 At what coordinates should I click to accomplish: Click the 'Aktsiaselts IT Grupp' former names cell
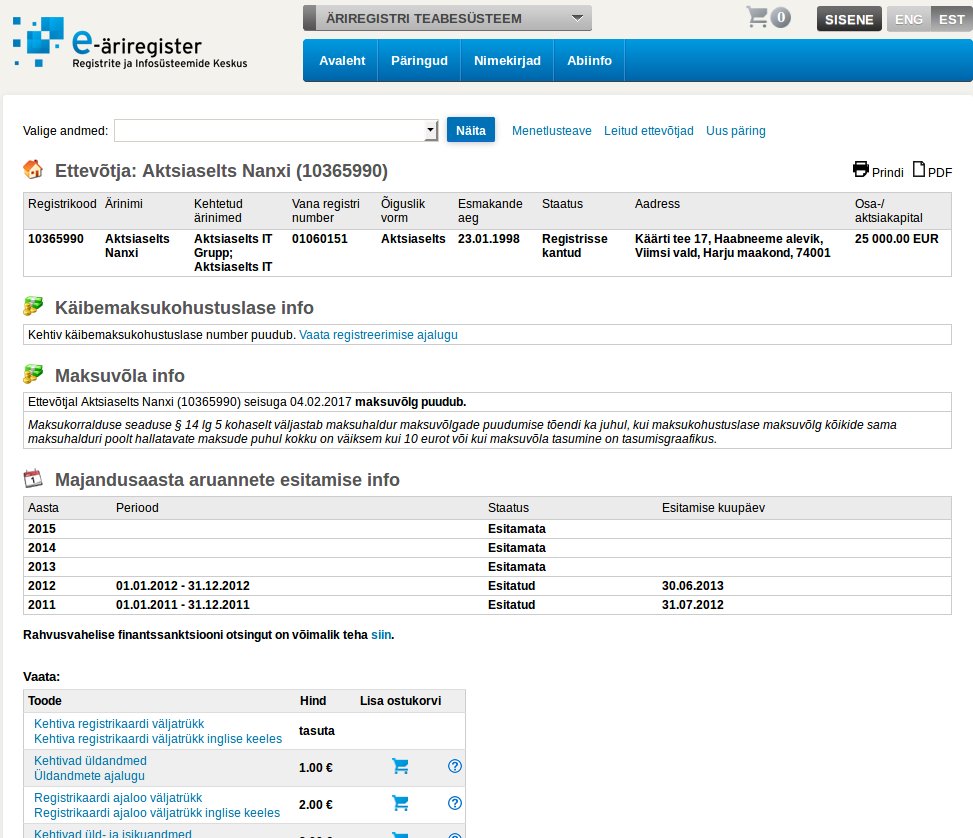click(x=233, y=253)
